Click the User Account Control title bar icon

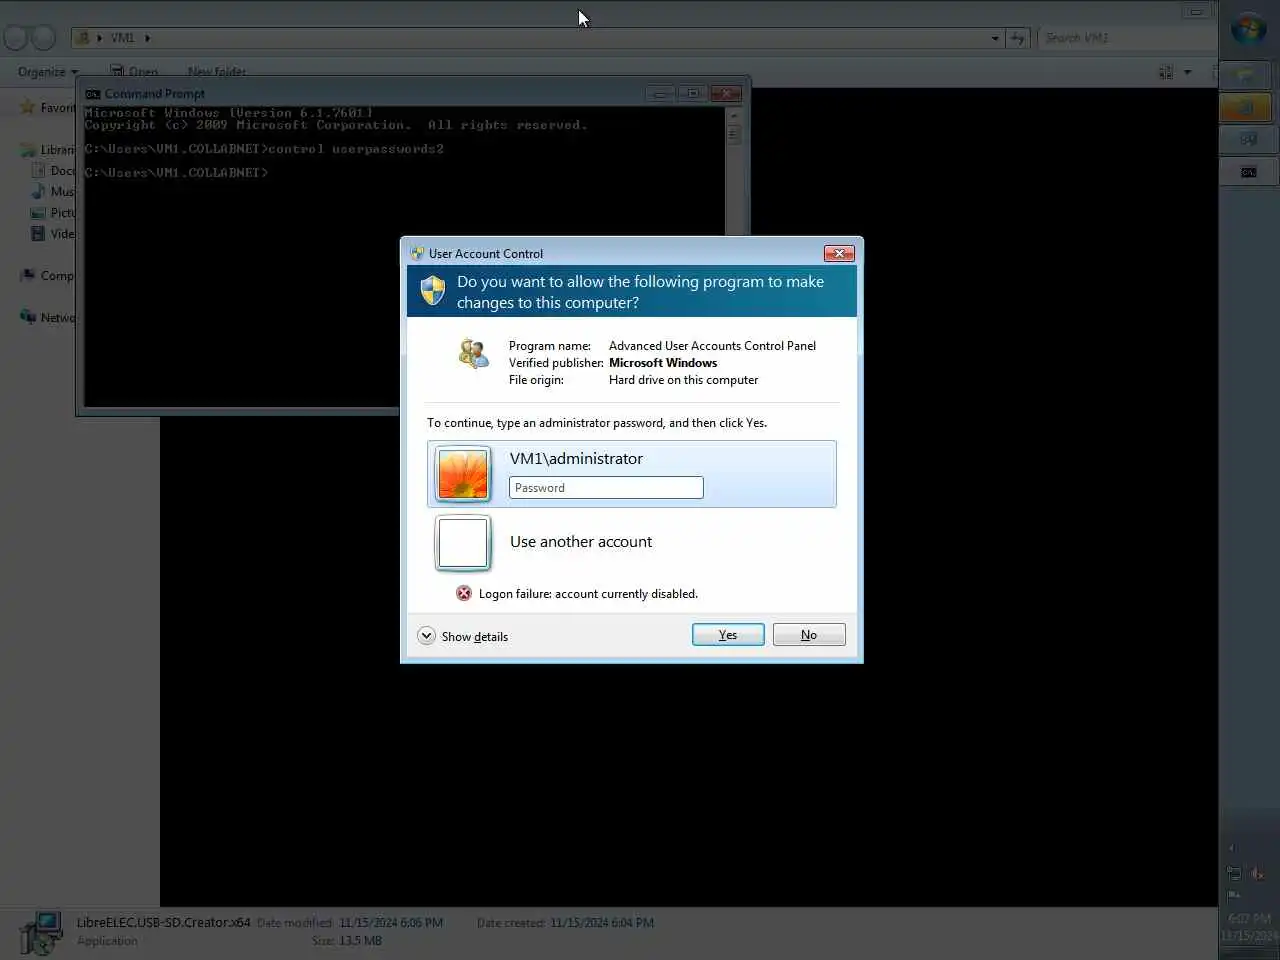tap(418, 254)
